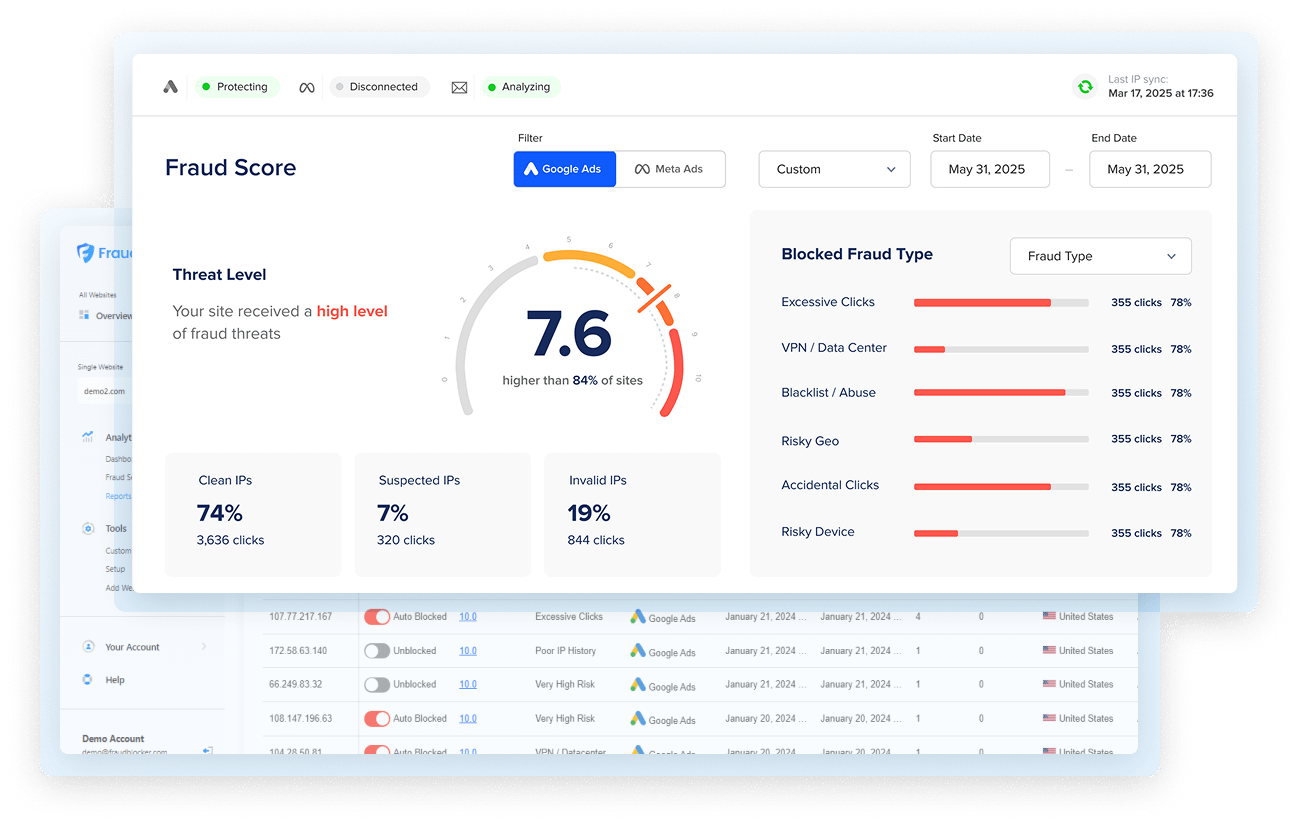Disable Auto Blocked toggle for 108.147.196.63

(x=377, y=719)
